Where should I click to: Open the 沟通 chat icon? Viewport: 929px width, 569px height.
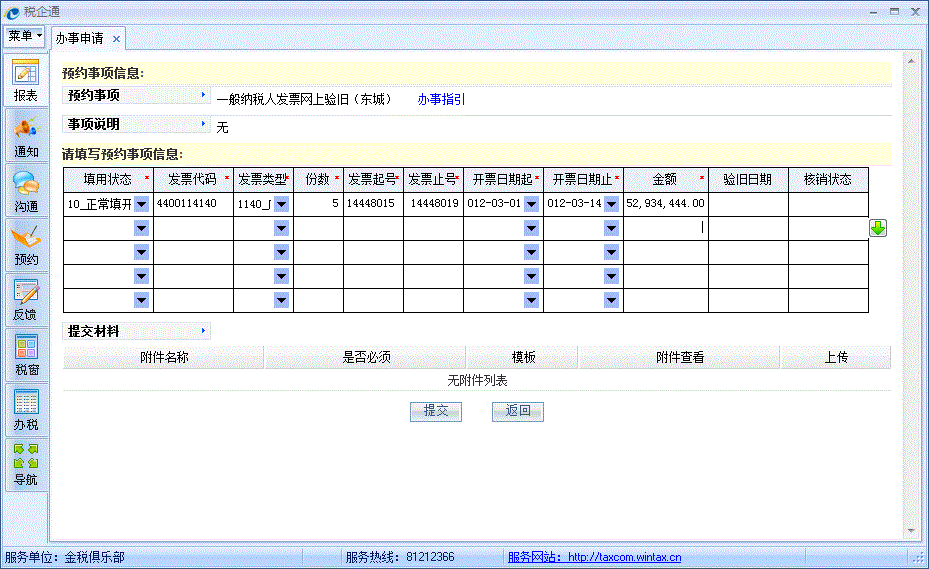pos(25,190)
